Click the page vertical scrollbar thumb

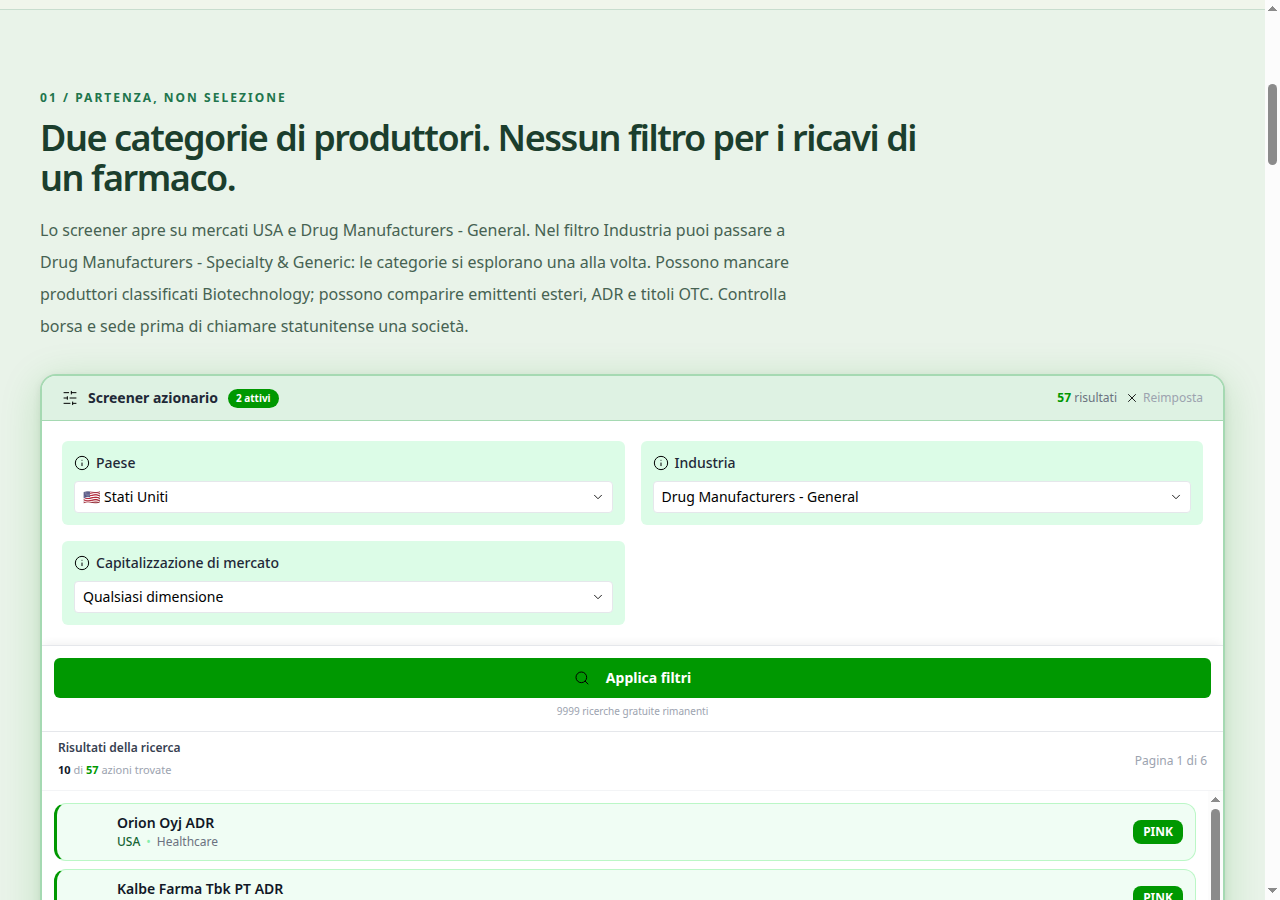1273,124
